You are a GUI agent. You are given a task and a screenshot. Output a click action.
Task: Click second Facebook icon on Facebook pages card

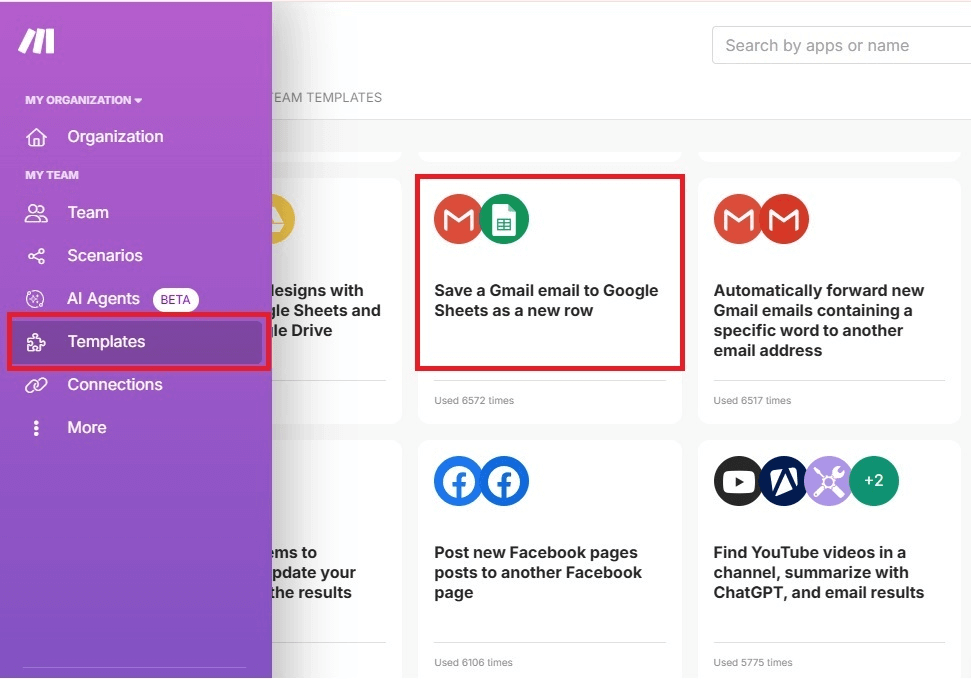505,481
